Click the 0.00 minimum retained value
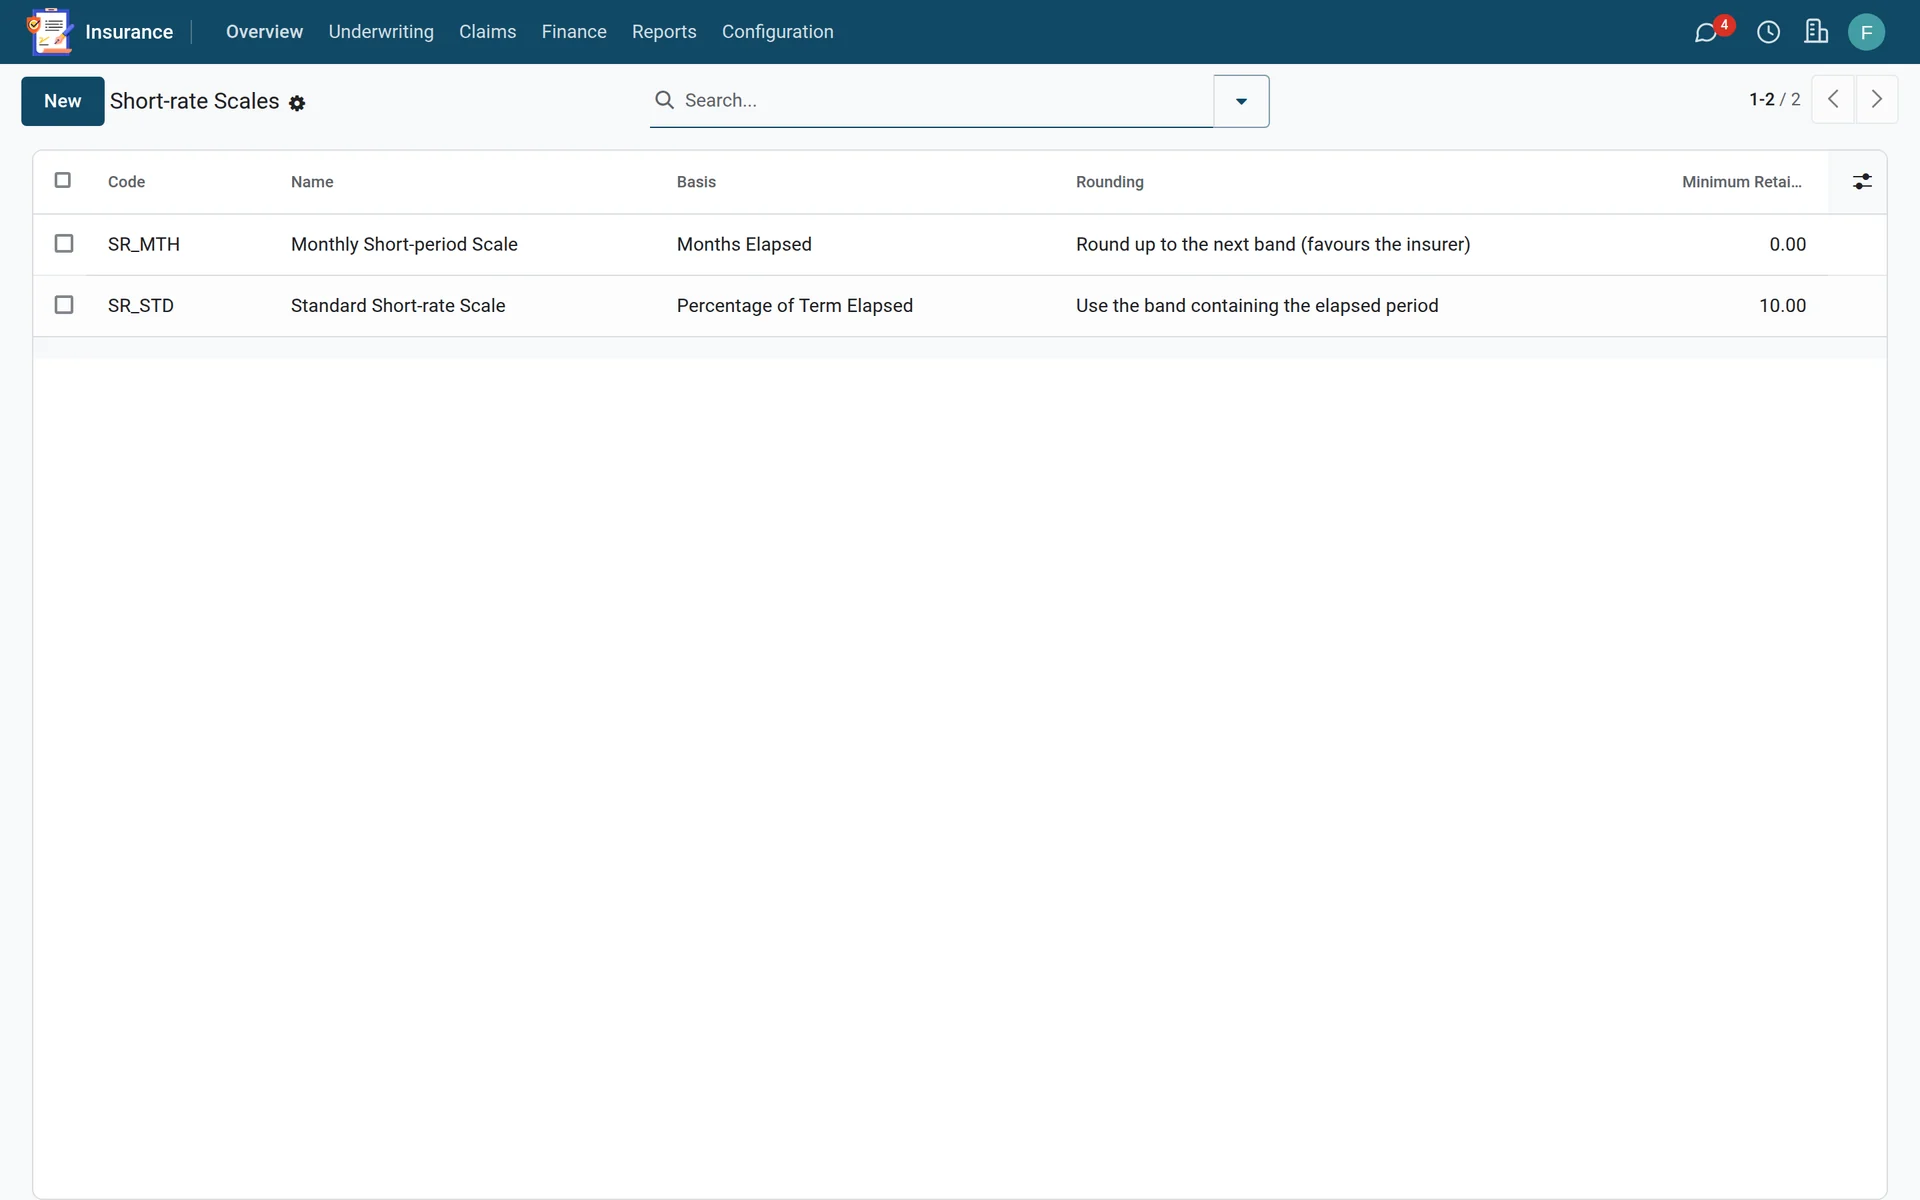The image size is (1920, 1200). [x=1787, y=244]
